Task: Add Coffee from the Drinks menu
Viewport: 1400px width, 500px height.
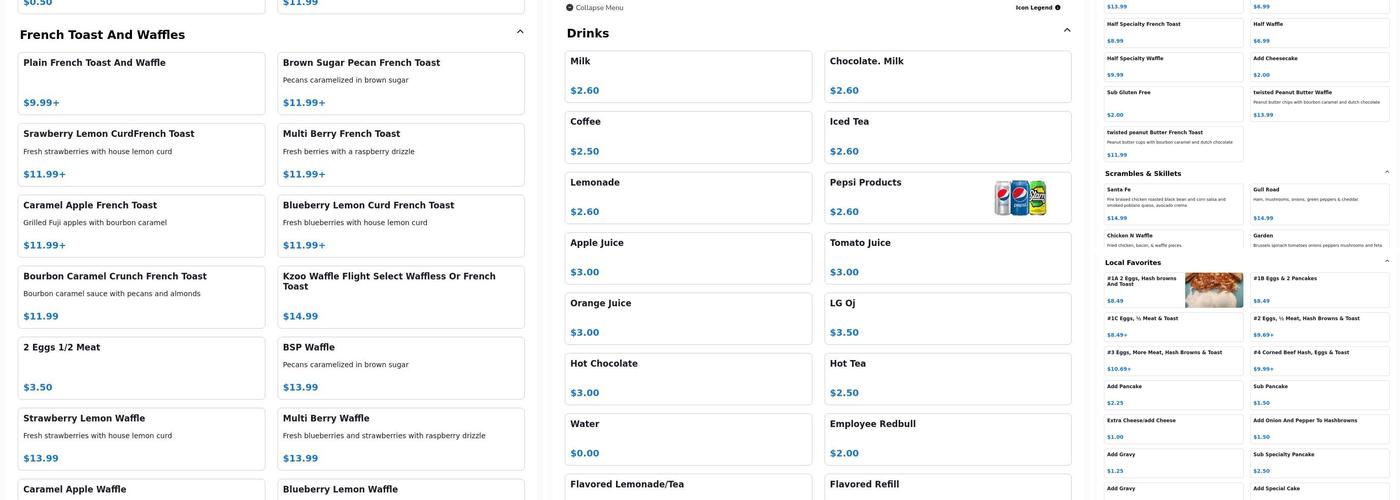Action: click(x=688, y=137)
